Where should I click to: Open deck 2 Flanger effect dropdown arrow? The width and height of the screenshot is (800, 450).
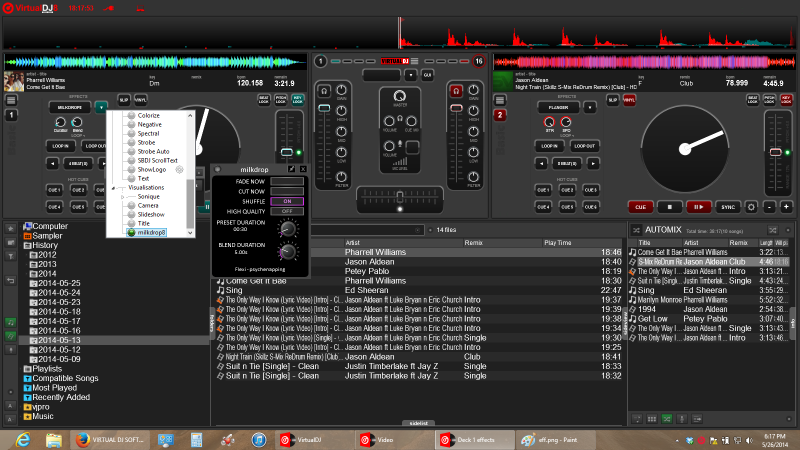pos(590,108)
